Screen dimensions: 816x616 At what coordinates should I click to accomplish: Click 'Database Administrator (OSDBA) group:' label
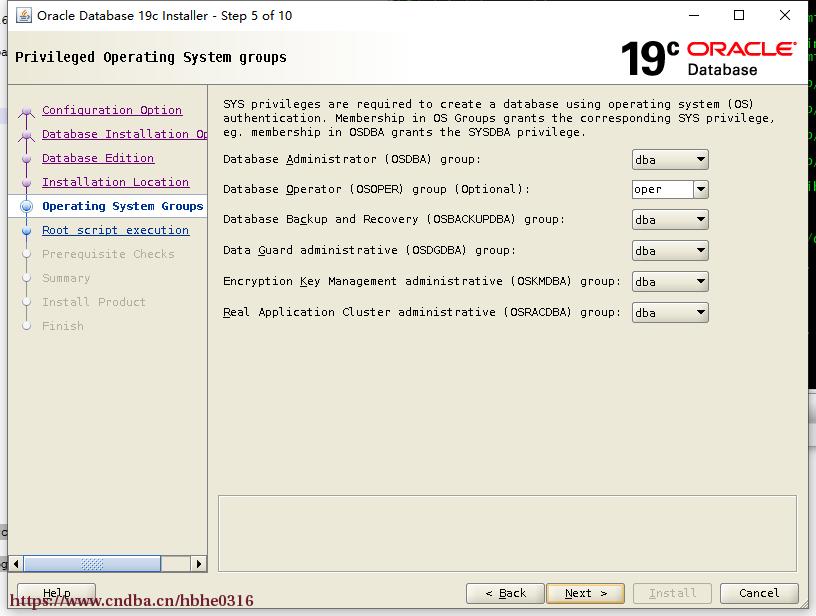[x=352, y=159]
